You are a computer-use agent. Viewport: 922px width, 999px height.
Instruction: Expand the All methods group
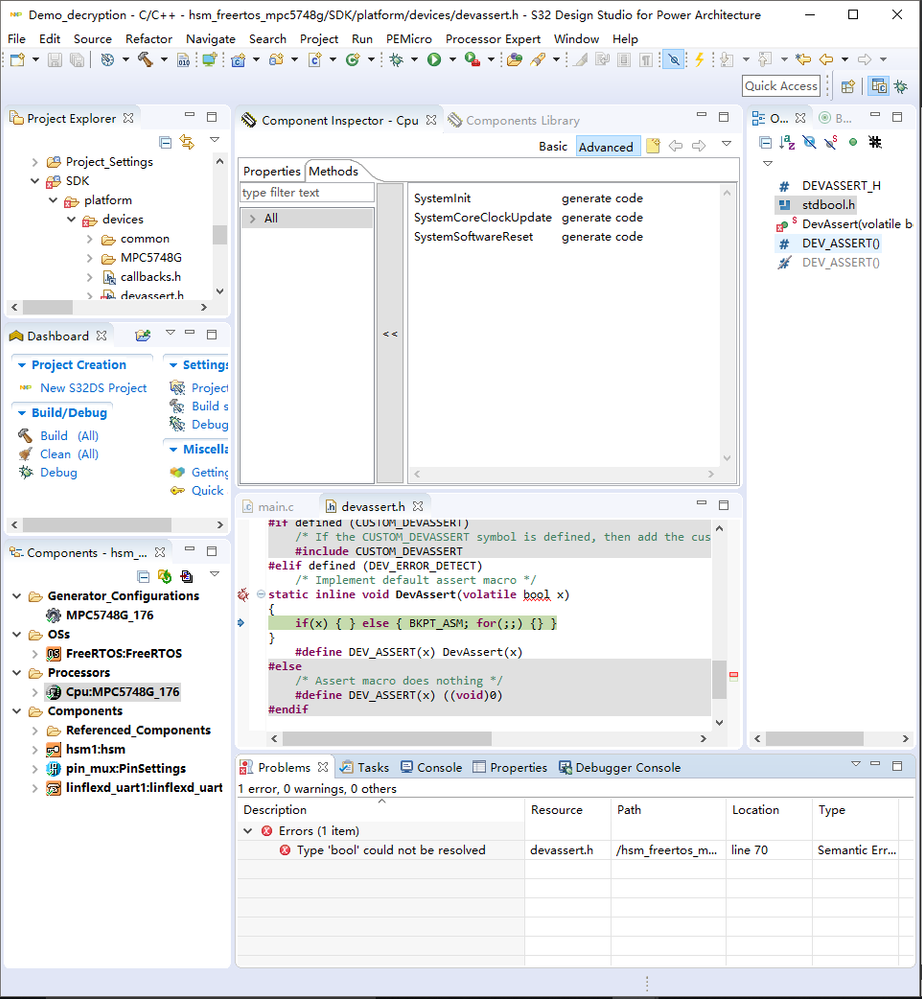253,219
